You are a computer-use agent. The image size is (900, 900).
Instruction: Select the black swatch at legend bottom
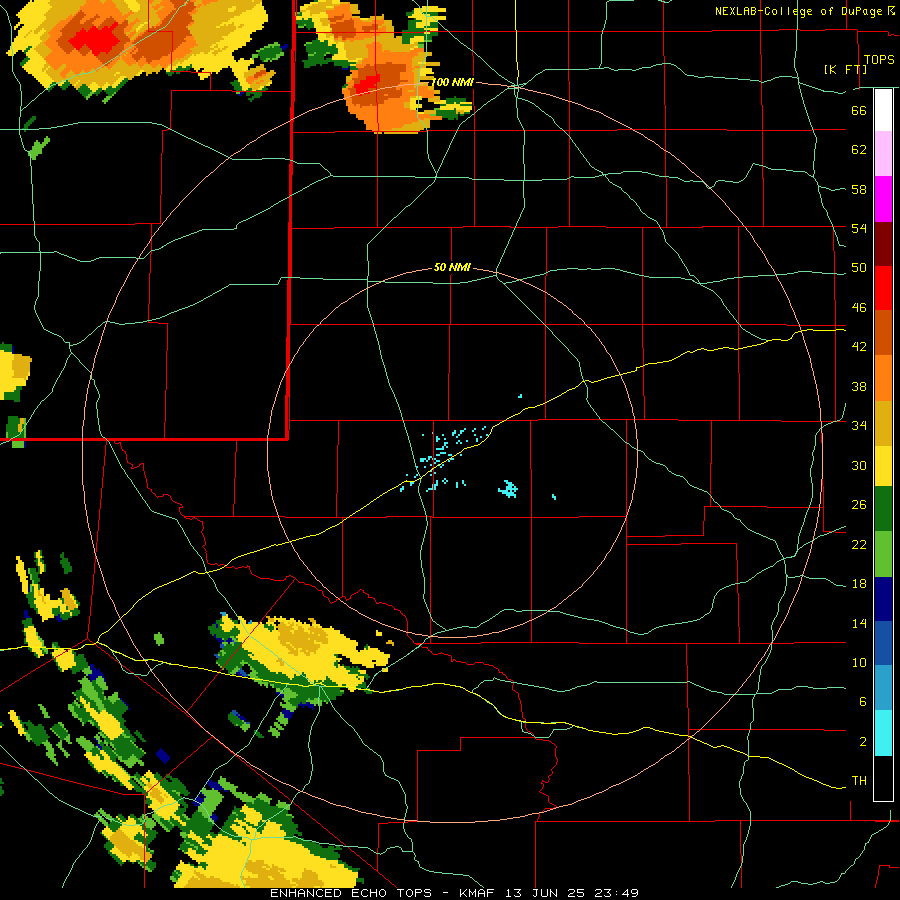(x=883, y=778)
